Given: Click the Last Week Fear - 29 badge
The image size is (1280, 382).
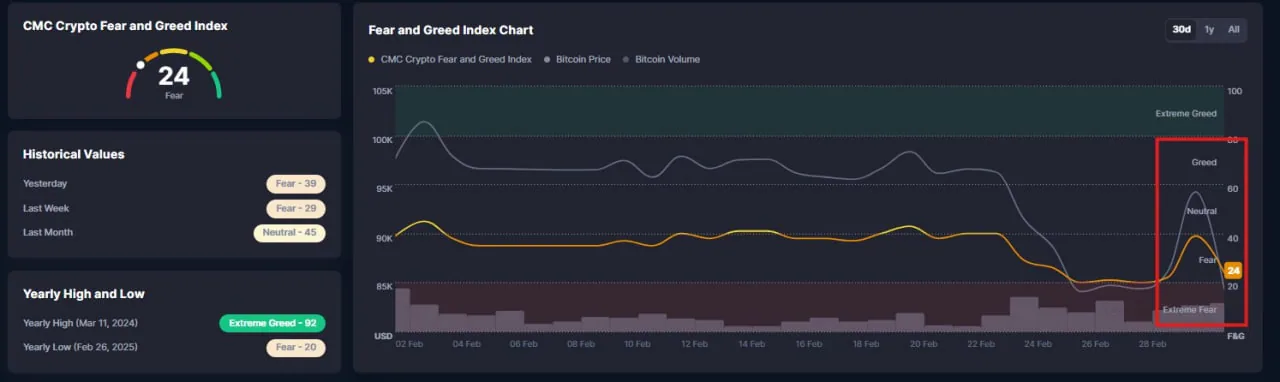Looking at the screenshot, I should 296,208.
